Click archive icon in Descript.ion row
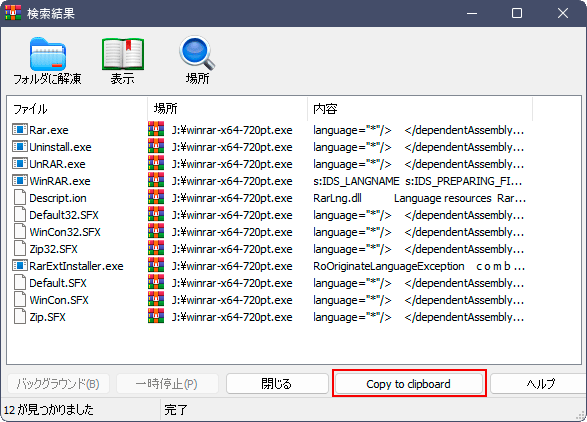 [x=156, y=197]
